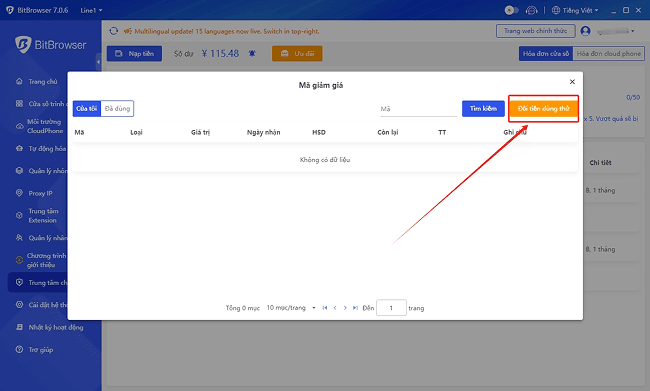This screenshot has height=391, width=650.
Task: Click the Môi trường CloudPhone cloud icon
Action: (19, 126)
